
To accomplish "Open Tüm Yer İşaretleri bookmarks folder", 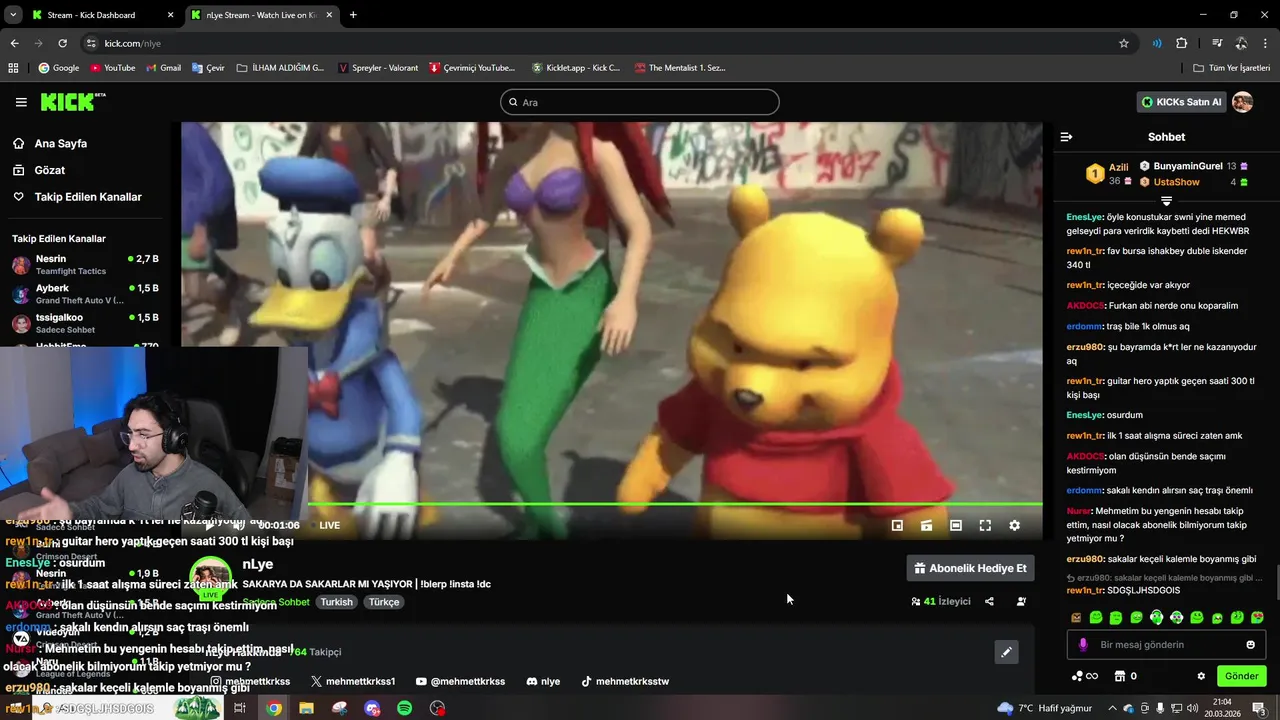I will (1232, 68).
